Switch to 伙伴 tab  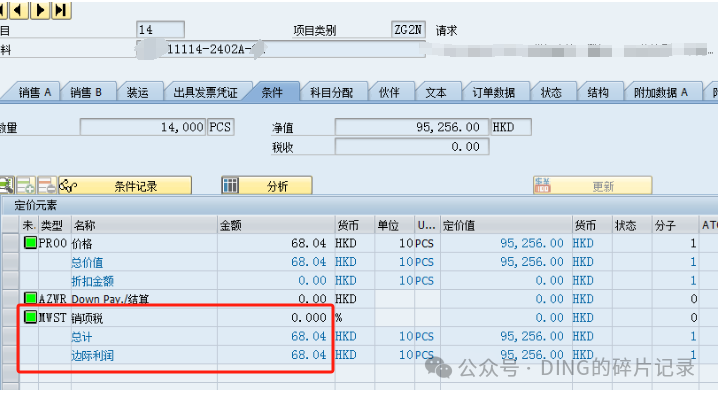point(389,92)
